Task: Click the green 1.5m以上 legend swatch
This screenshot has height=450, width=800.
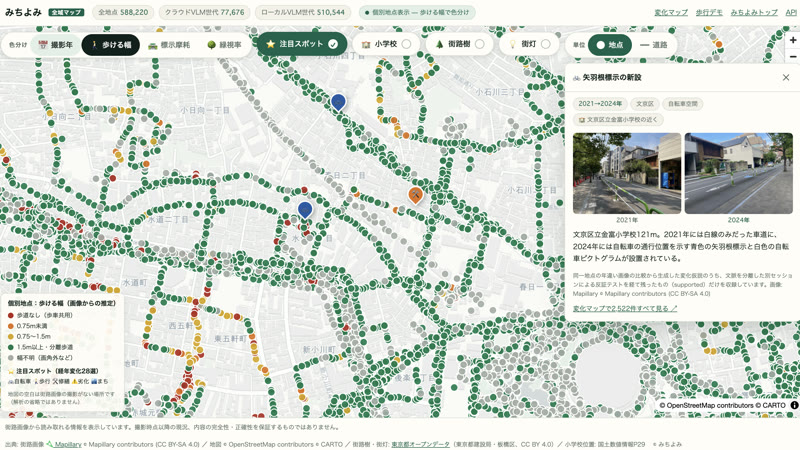Action: click(x=11, y=347)
